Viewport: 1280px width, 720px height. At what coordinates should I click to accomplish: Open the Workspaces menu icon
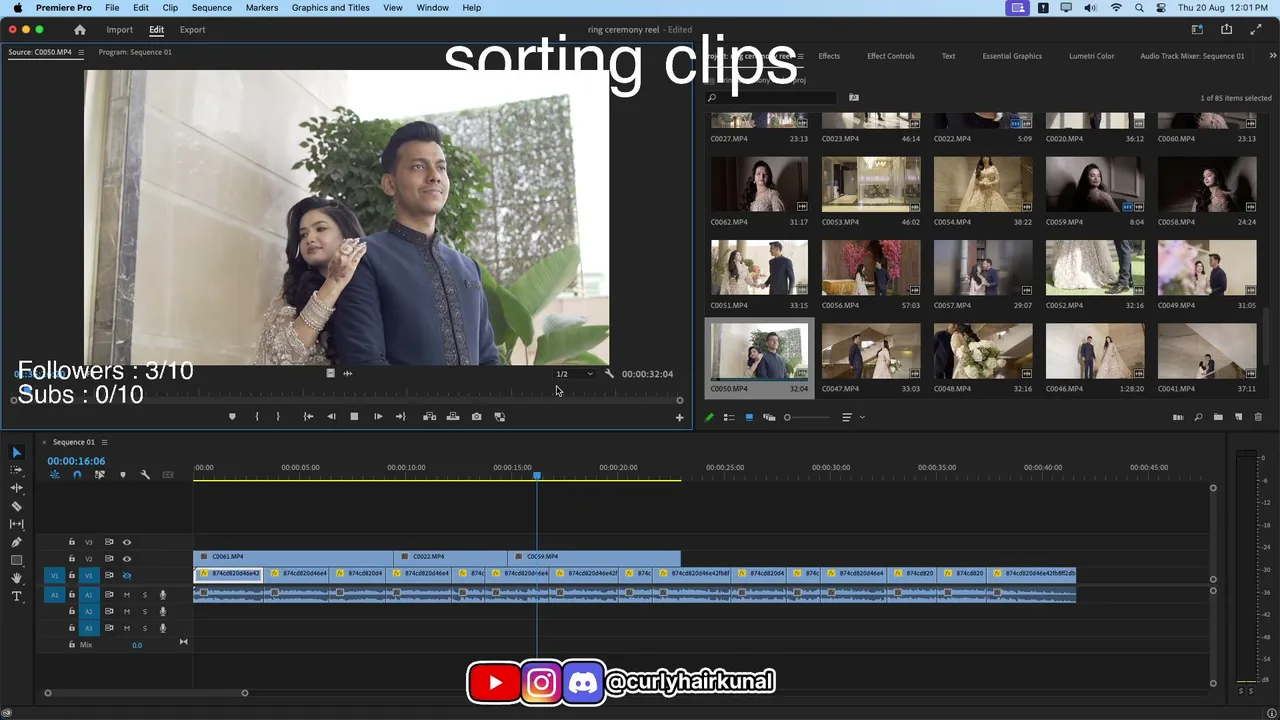(x=1196, y=30)
